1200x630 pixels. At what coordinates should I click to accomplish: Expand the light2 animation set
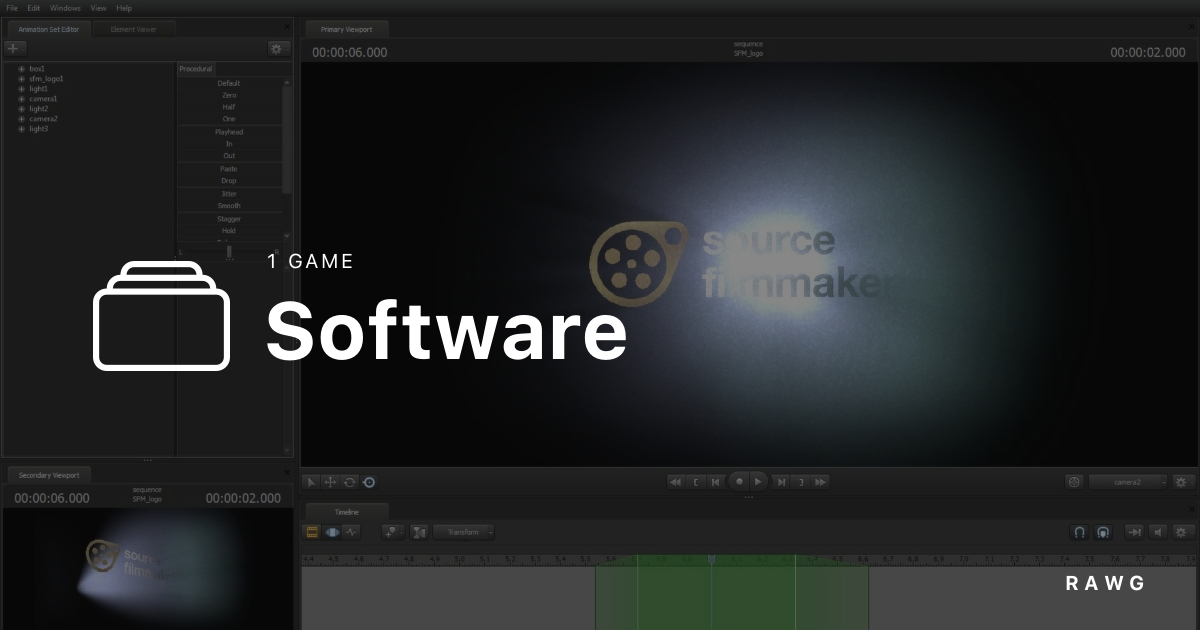(21, 109)
